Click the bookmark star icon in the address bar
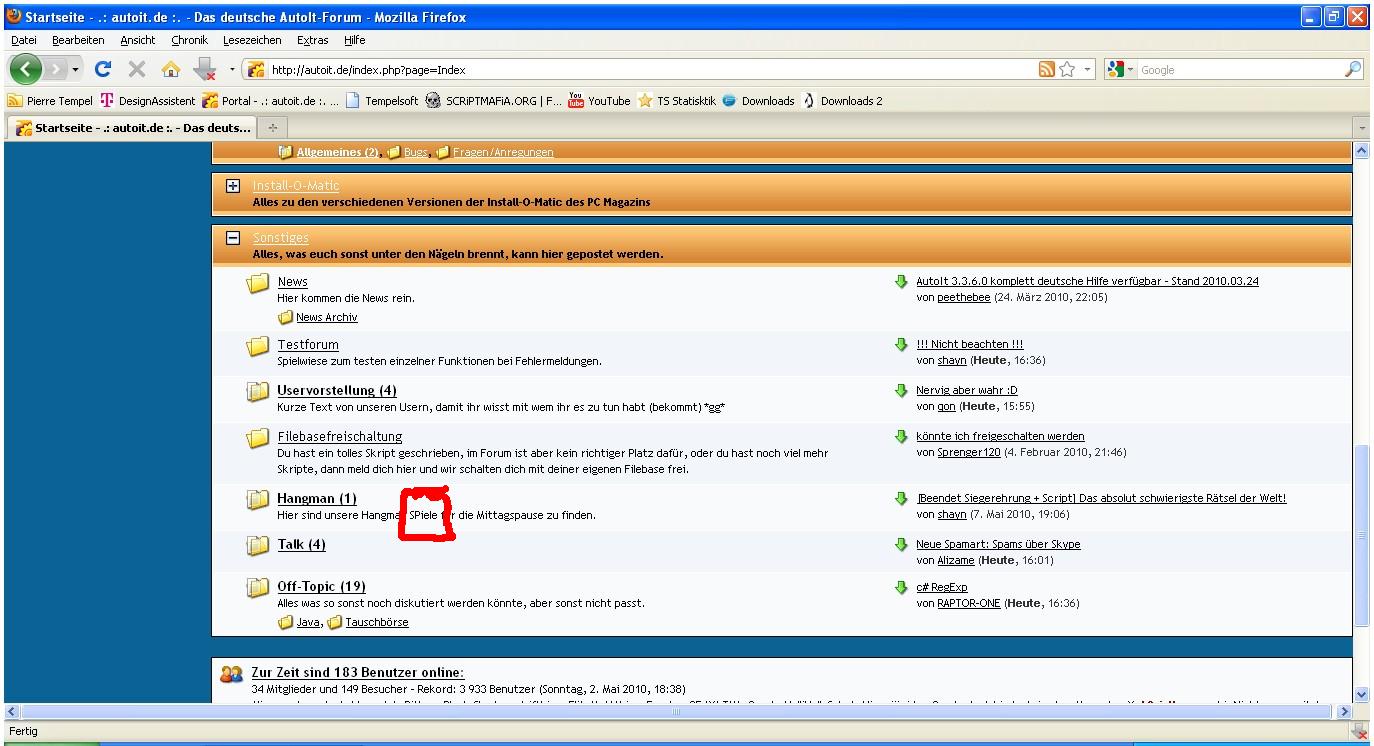The image size is (1374, 746). (1067, 70)
